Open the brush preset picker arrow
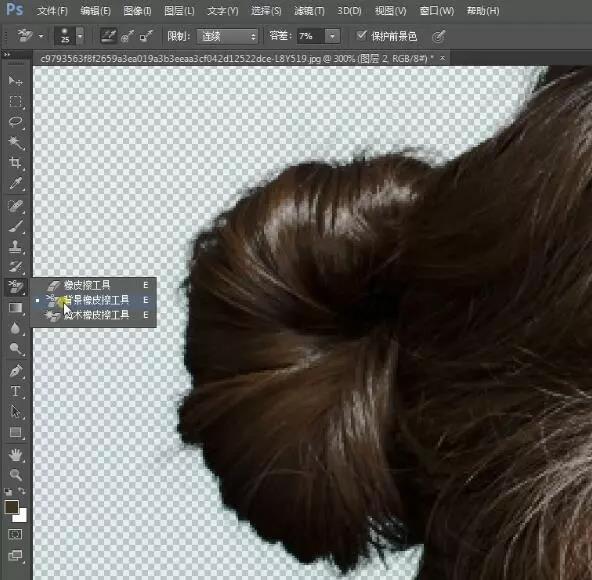 pyautogui.click(x=80, y=36)
